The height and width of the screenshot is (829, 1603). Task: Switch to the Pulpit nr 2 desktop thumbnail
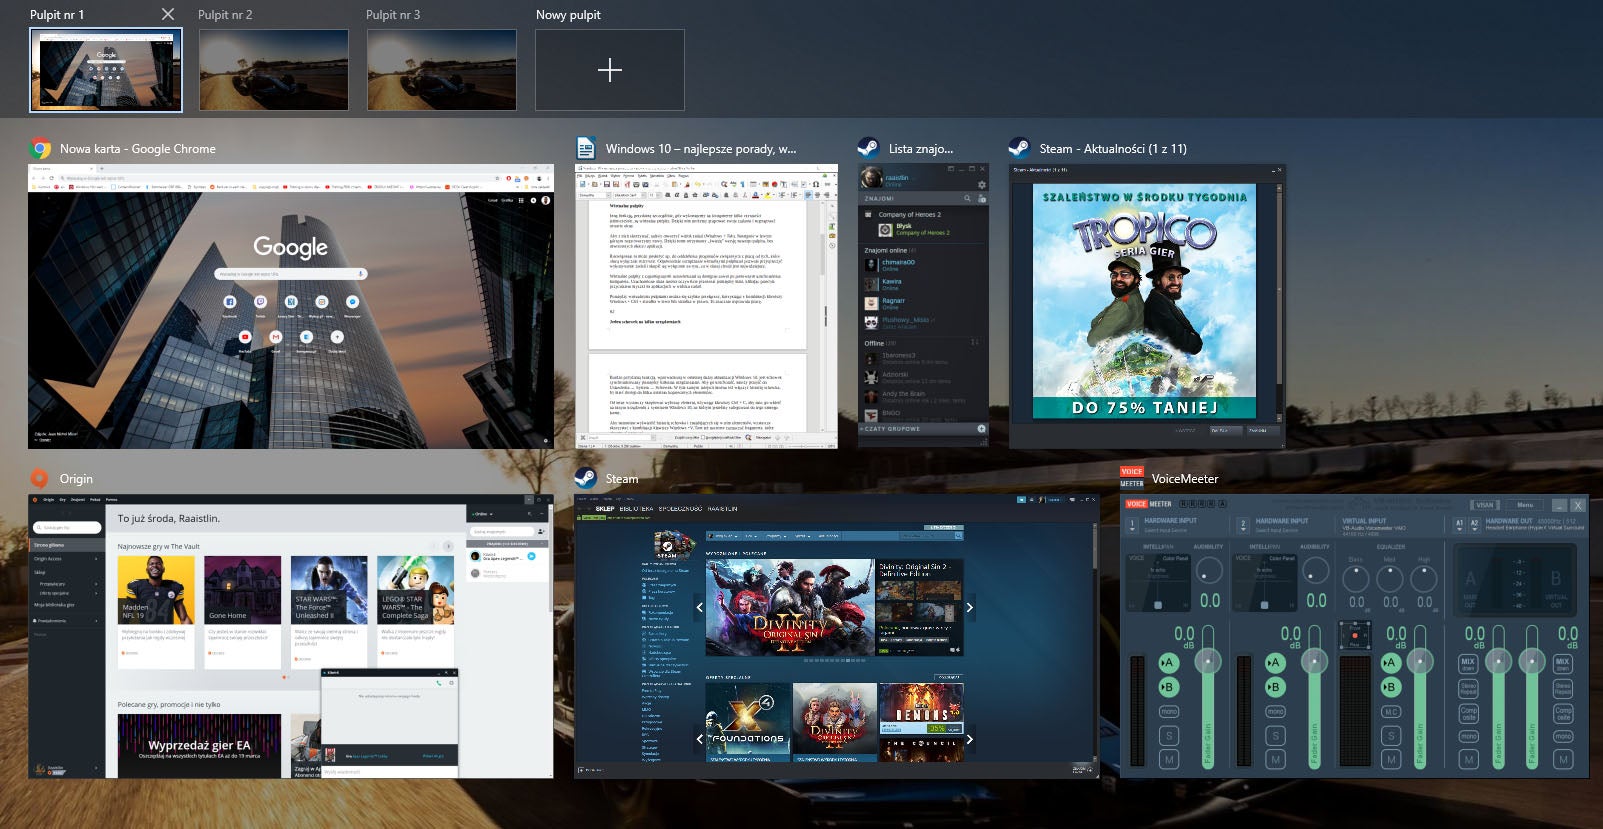point(274,70)
